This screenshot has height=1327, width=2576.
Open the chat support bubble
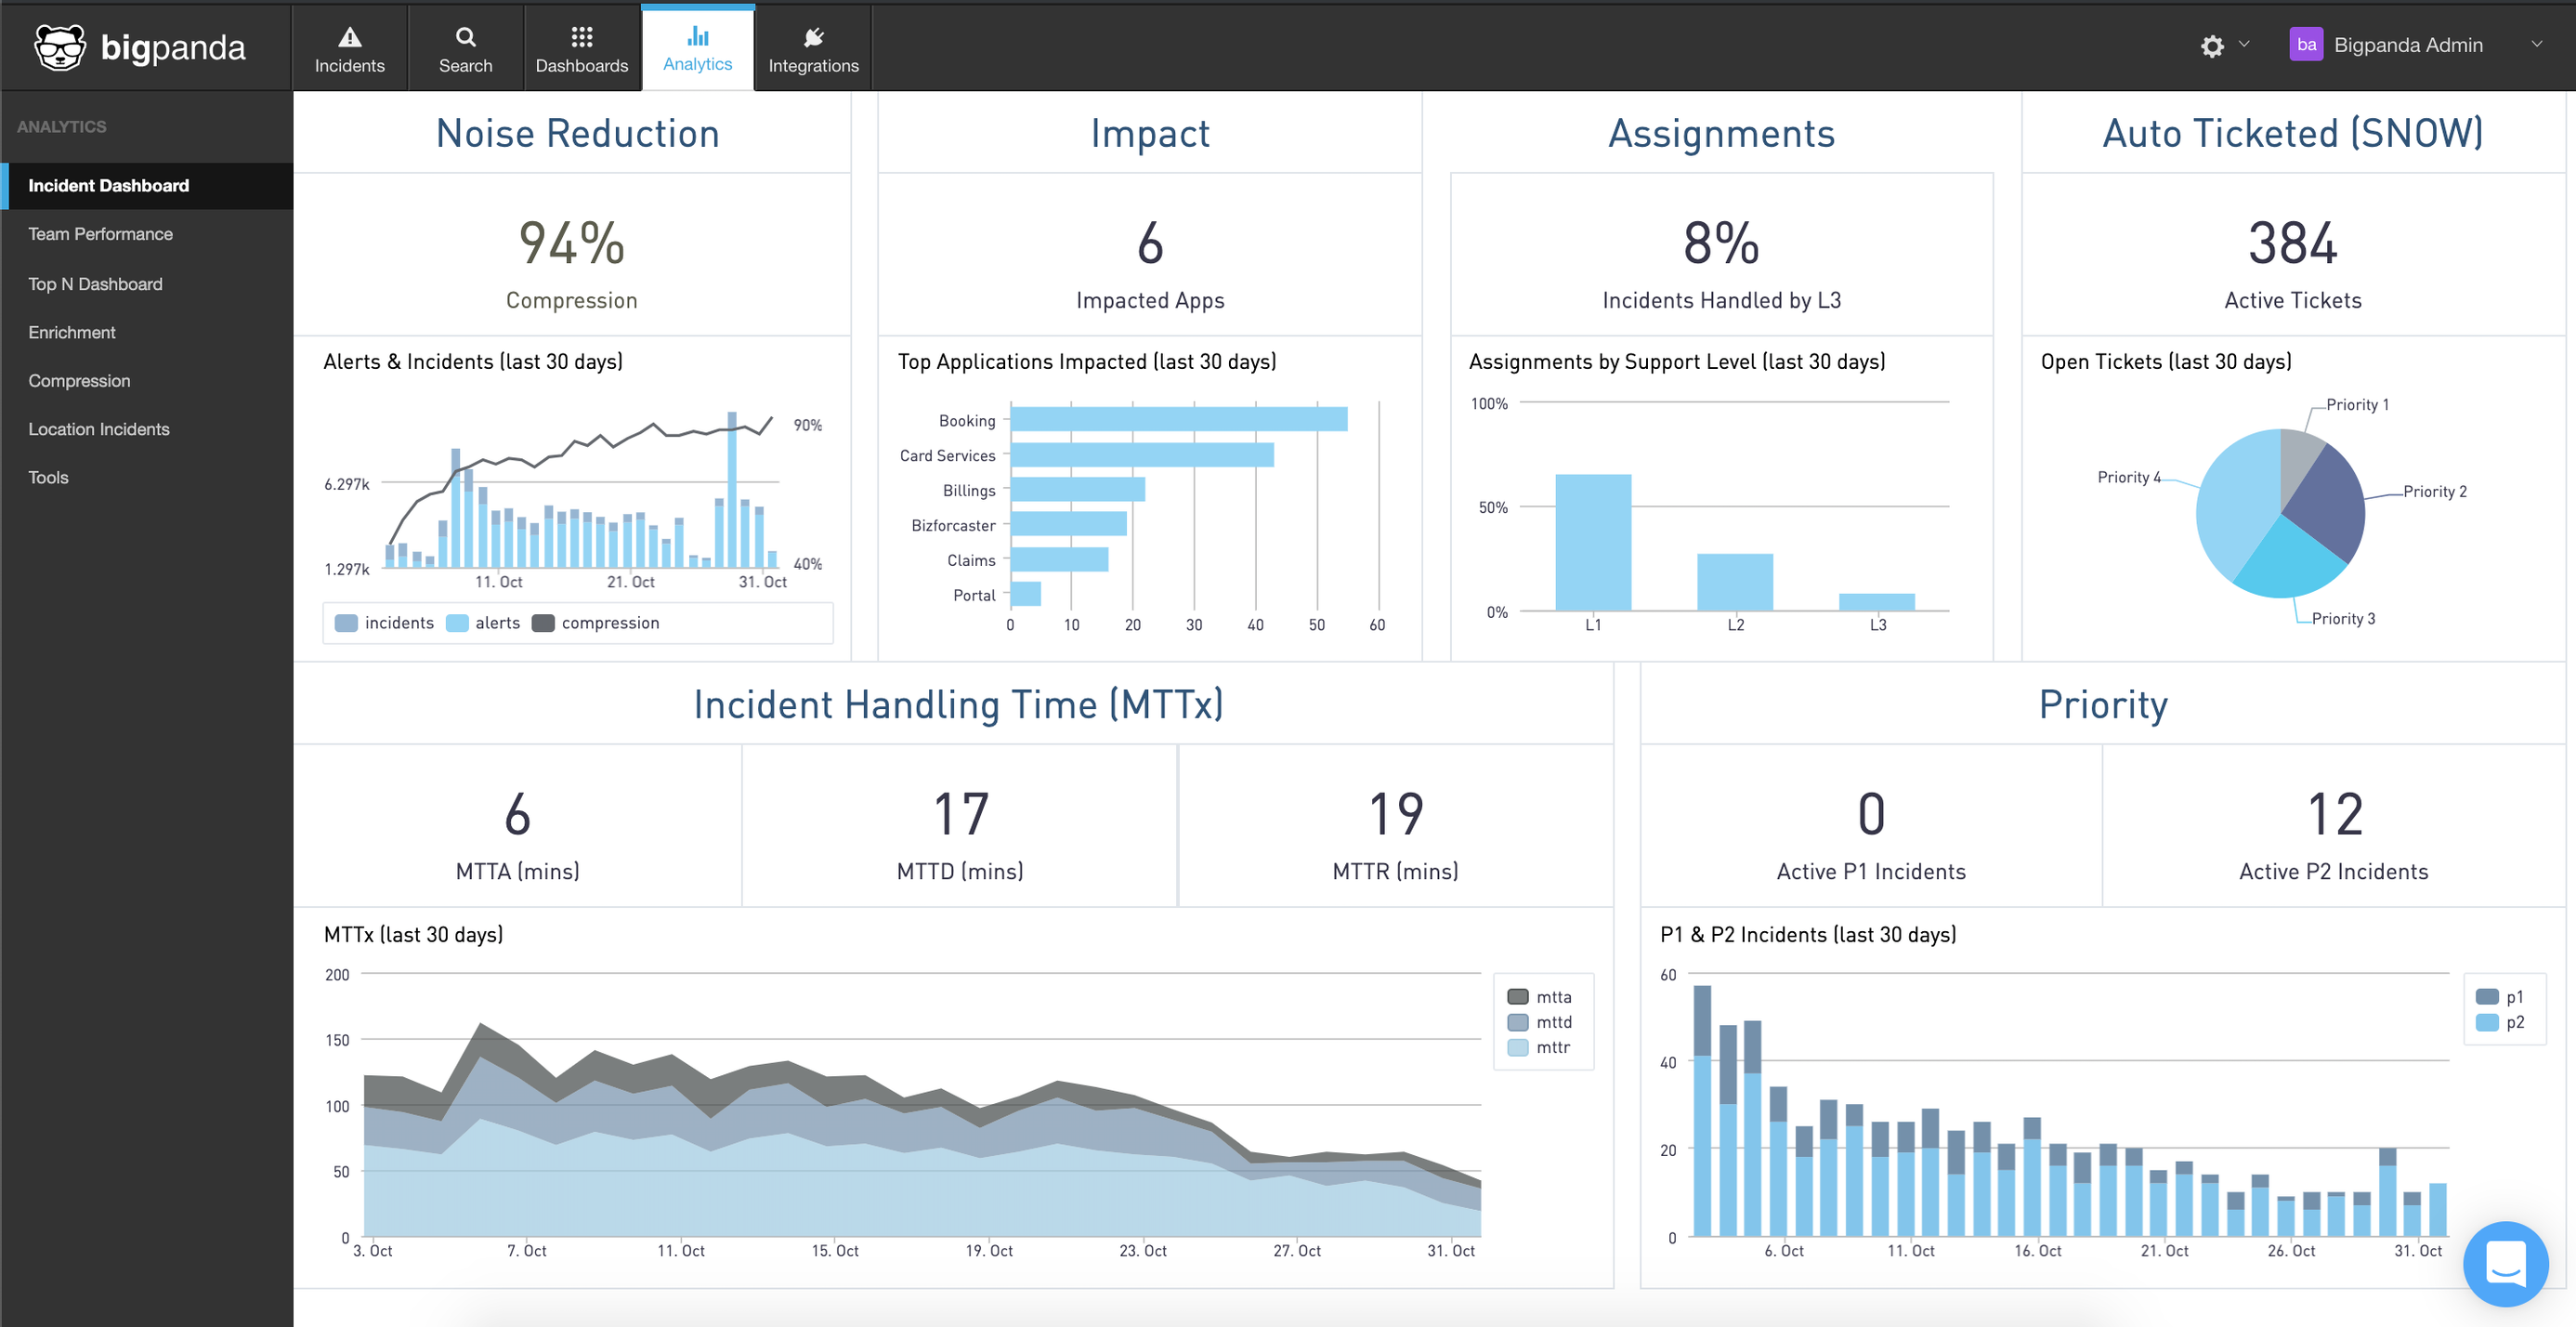[x=2506, y=1263]
